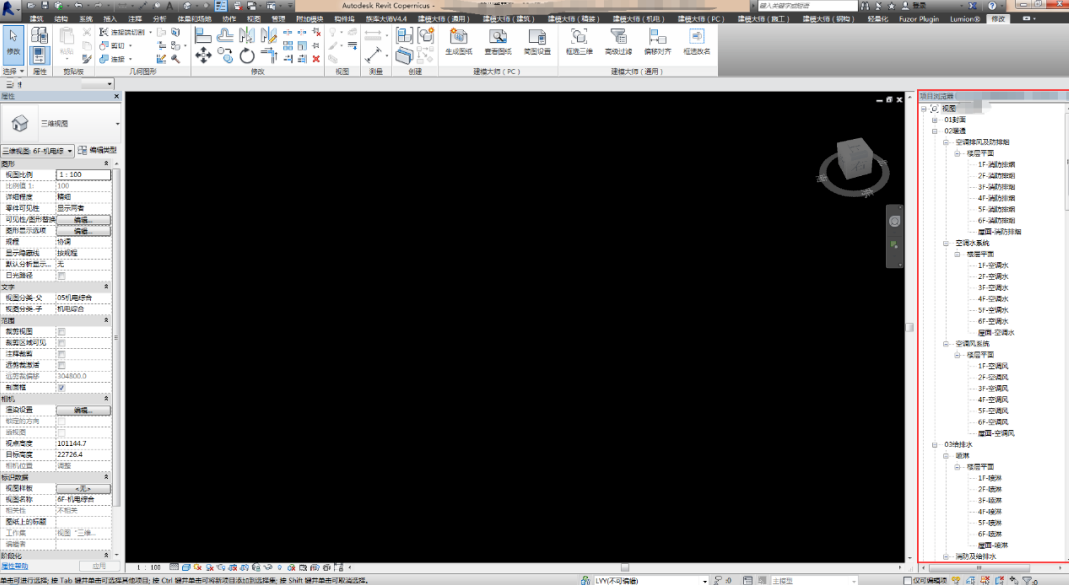Click the ViewCube in the 3D view

coord(854,160)
